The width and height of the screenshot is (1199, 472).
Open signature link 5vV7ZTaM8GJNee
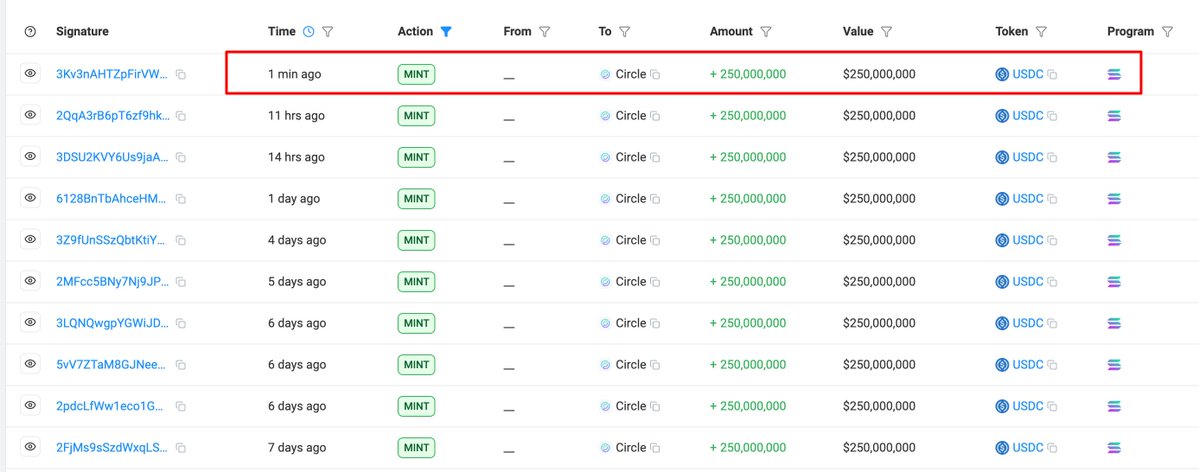(111, 365)
